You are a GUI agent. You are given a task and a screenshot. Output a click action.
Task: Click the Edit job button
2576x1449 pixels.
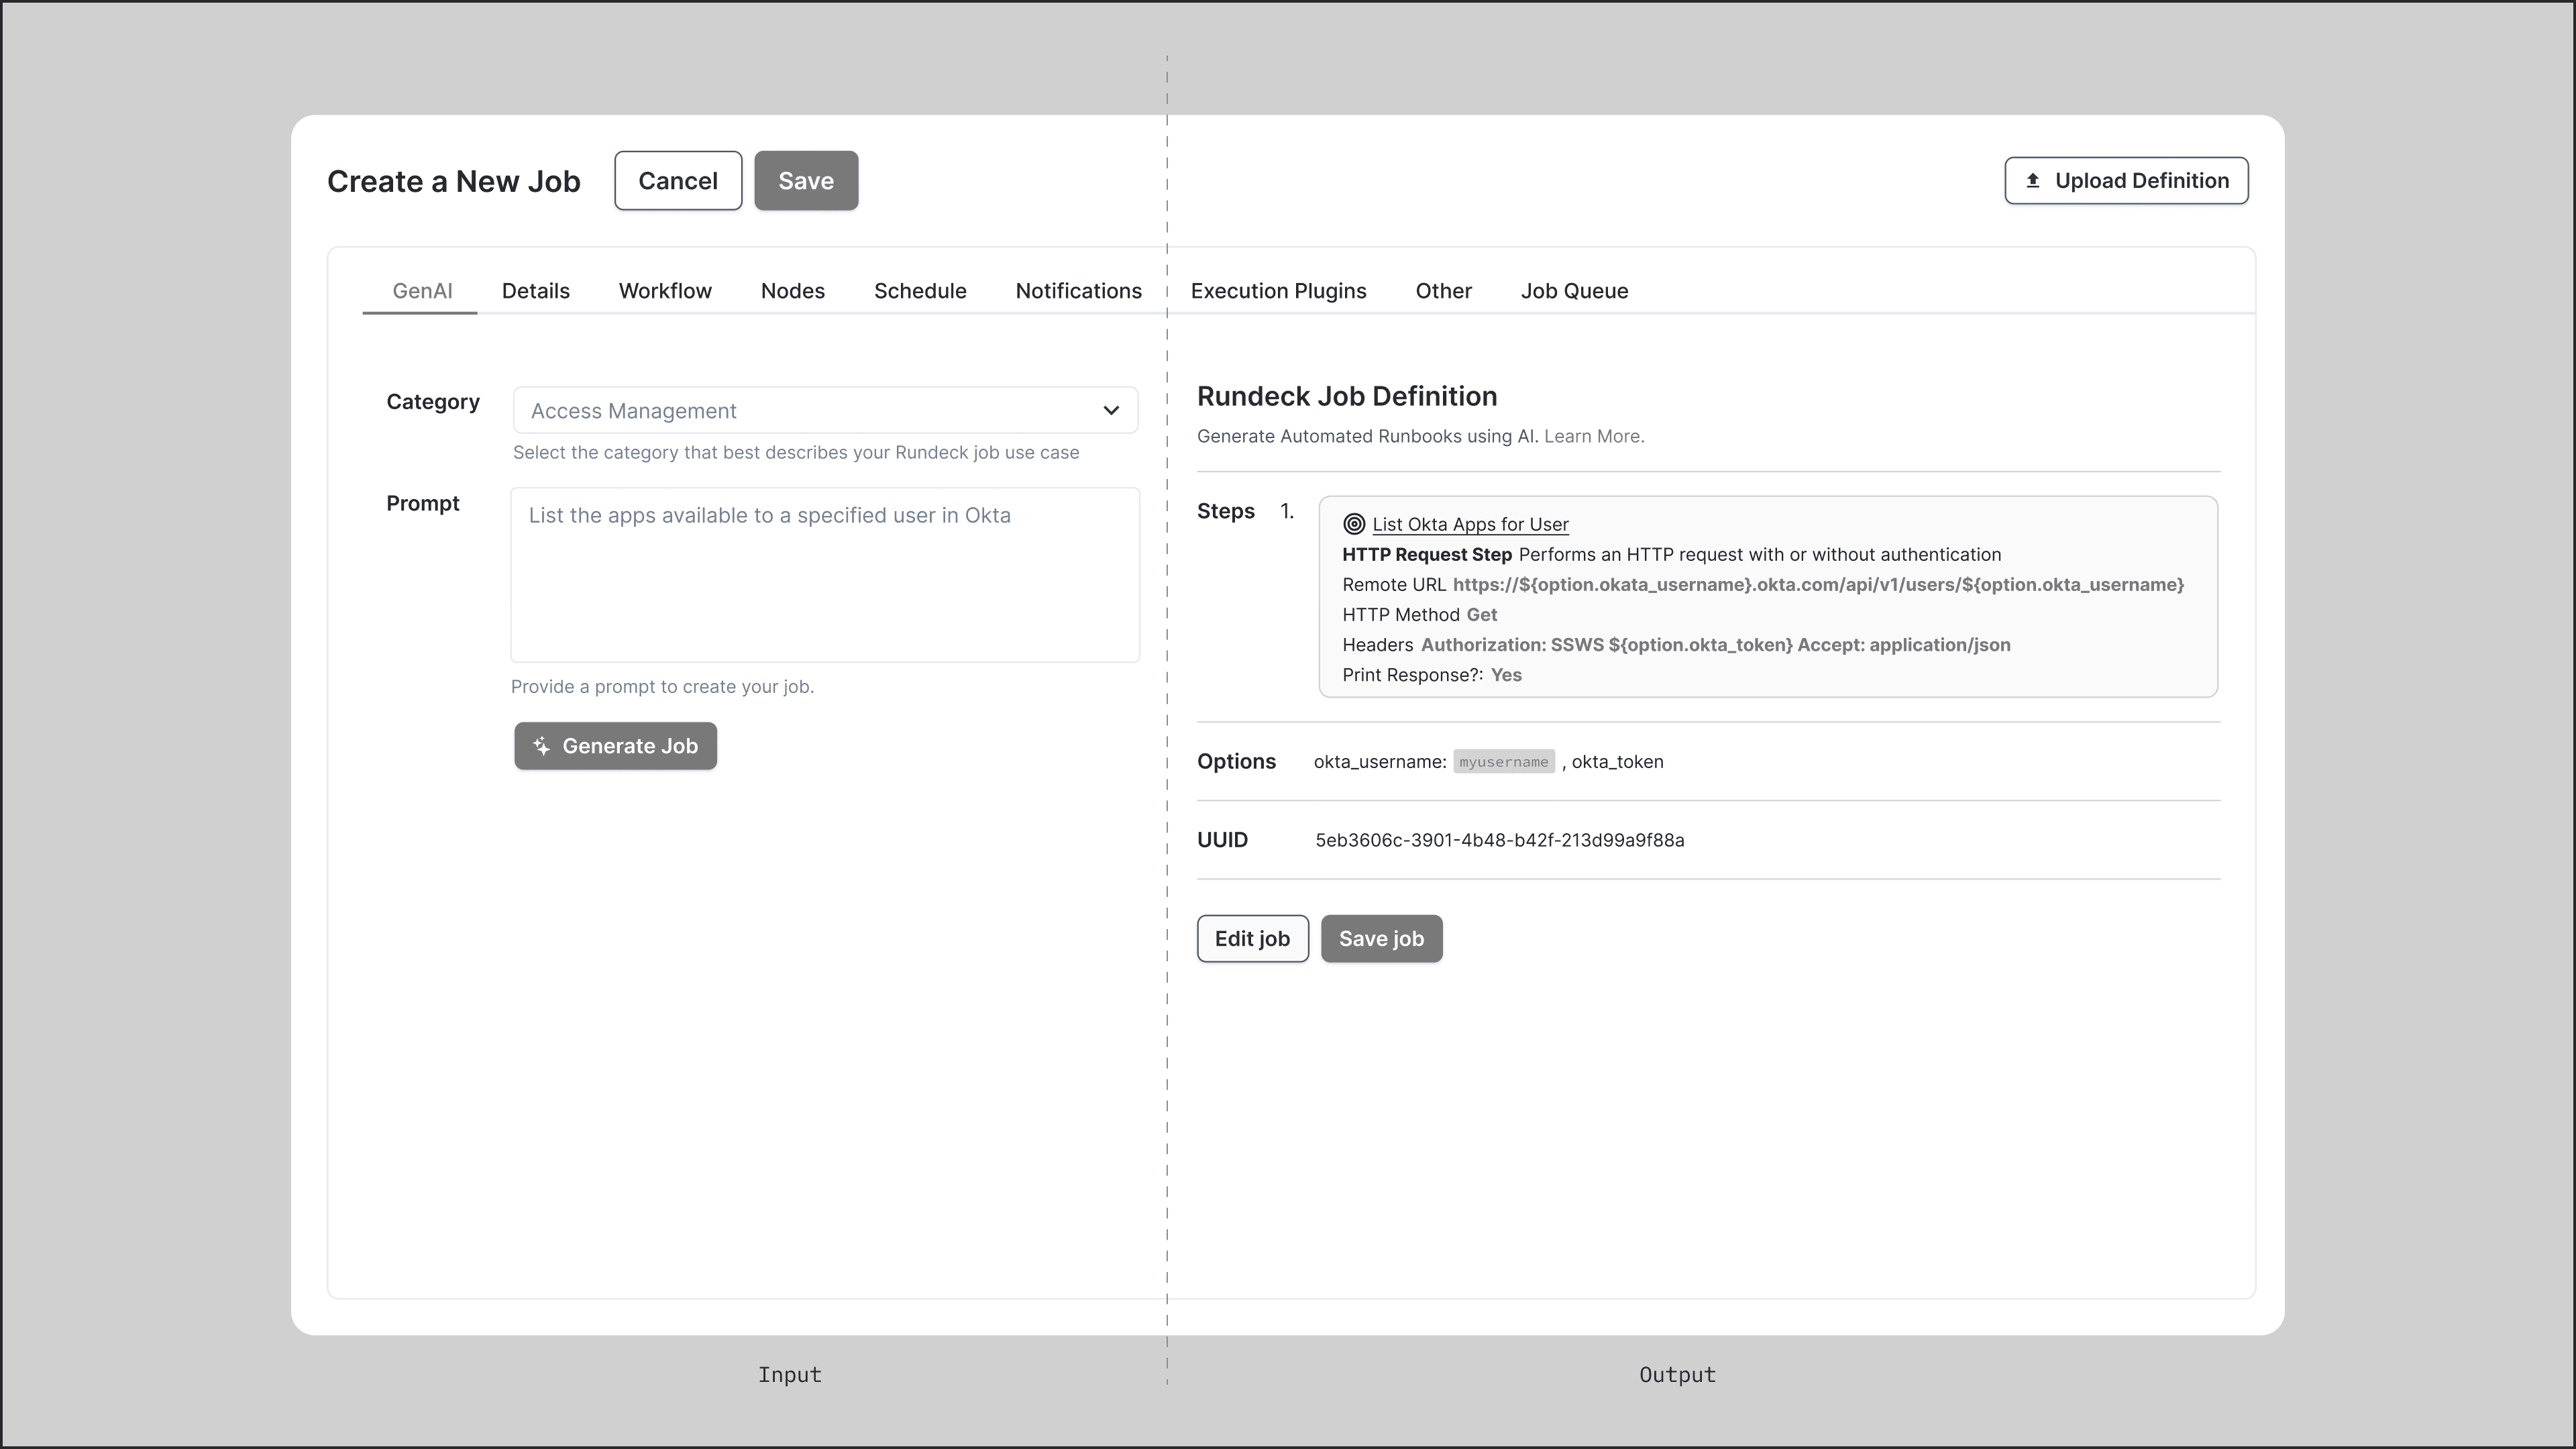[x=1252, y=938]
